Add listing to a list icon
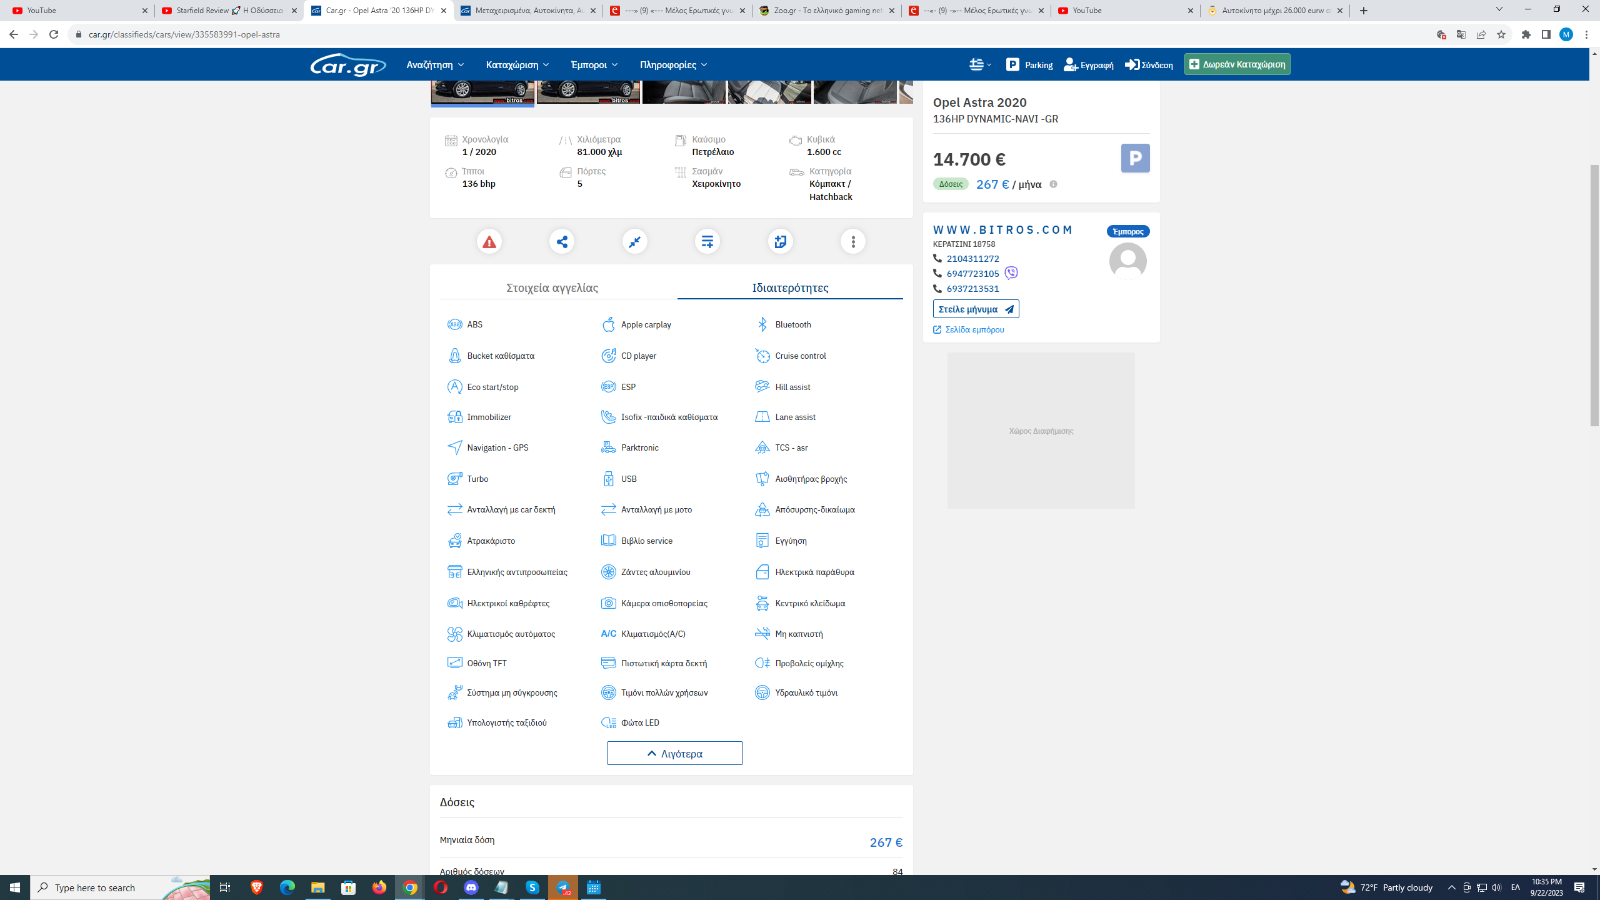The image size is (1600, 900). click(707, 241)
